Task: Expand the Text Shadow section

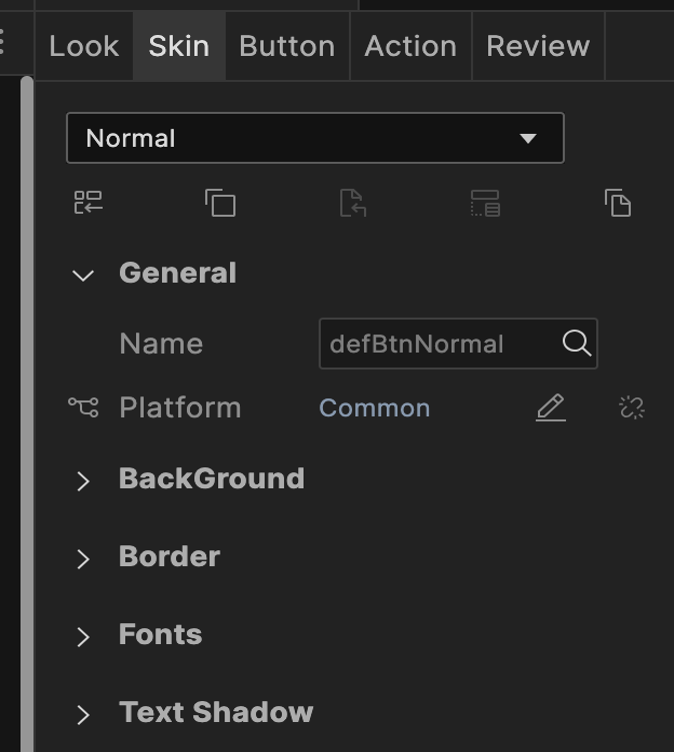Action: click(x=83, y=715)
